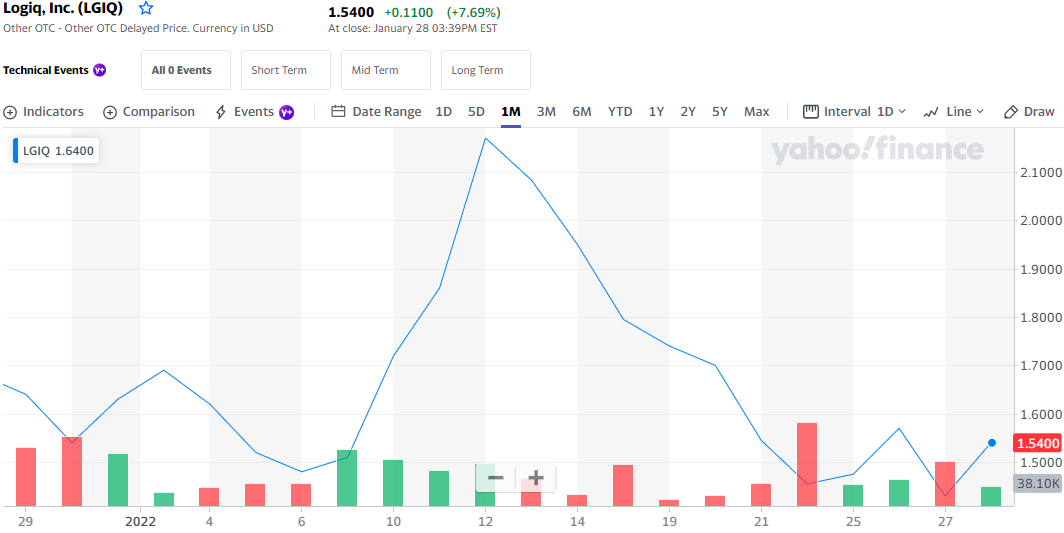Expand the Line chart type dropdown
The width and height of the screenshot is (1064, 533).
[953, 112]
